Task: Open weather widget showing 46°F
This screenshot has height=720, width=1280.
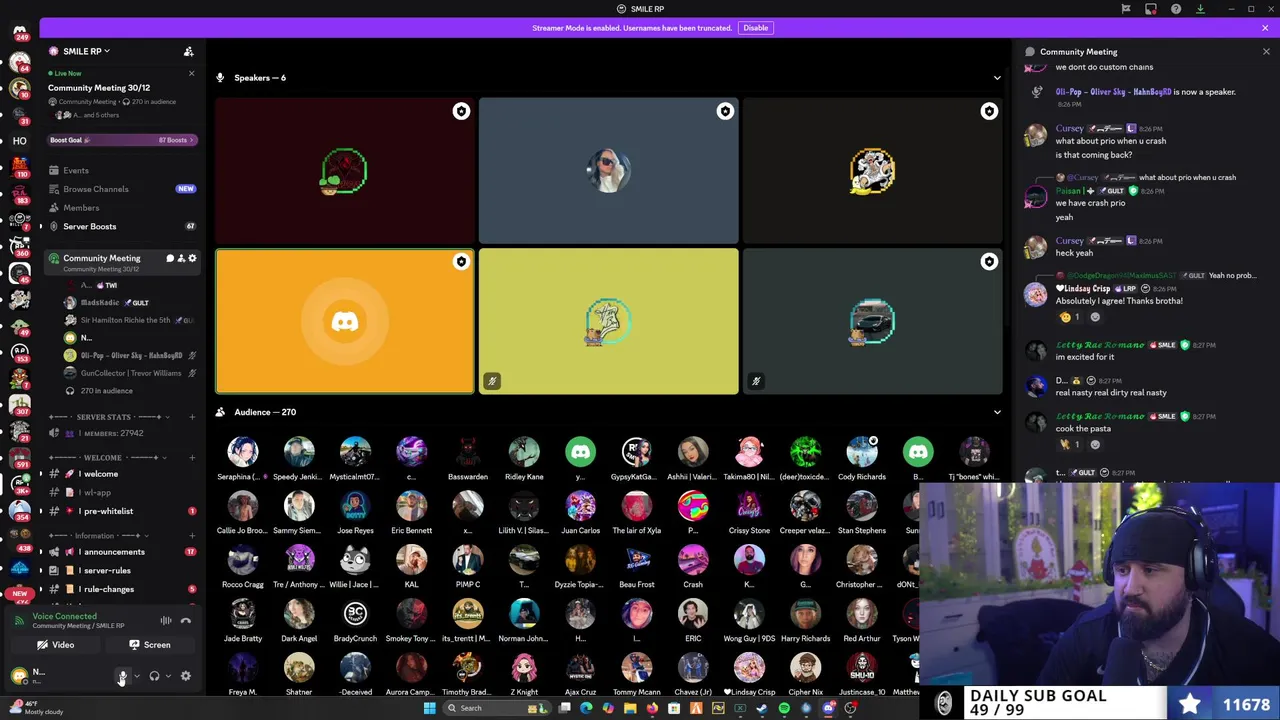Action: coord(38,708)
